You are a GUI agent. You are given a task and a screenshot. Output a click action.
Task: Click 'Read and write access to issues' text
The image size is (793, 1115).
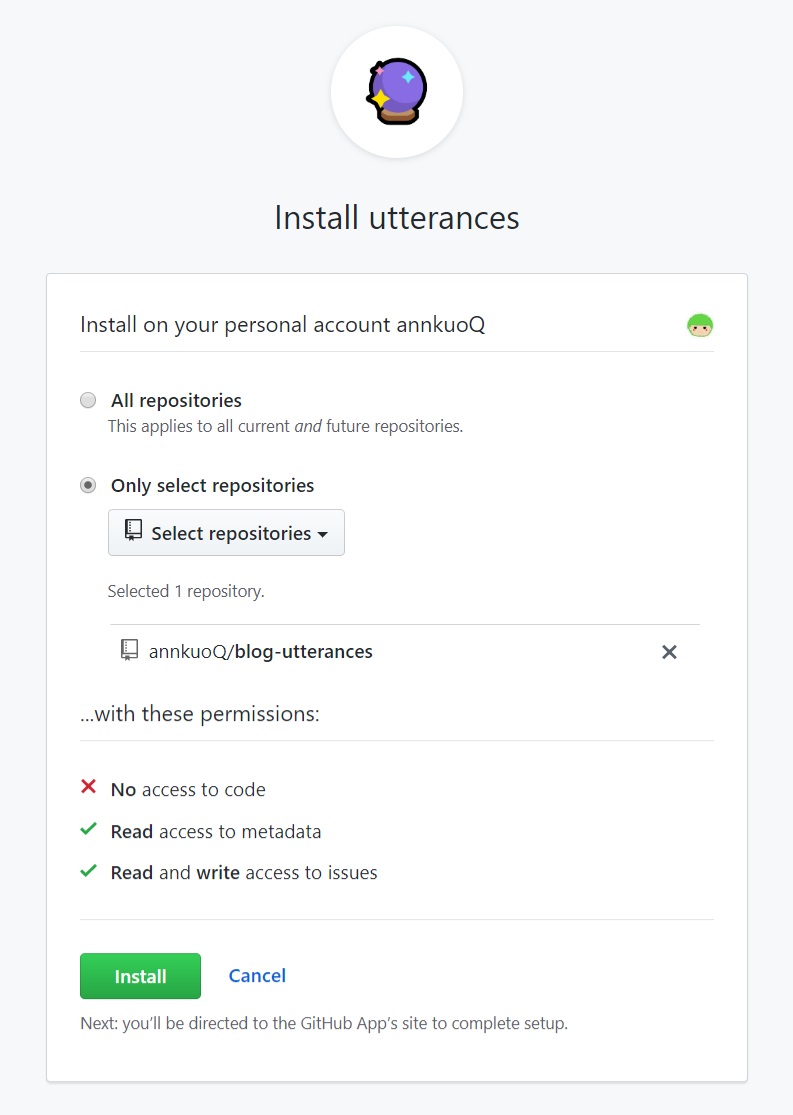(244, 873)
